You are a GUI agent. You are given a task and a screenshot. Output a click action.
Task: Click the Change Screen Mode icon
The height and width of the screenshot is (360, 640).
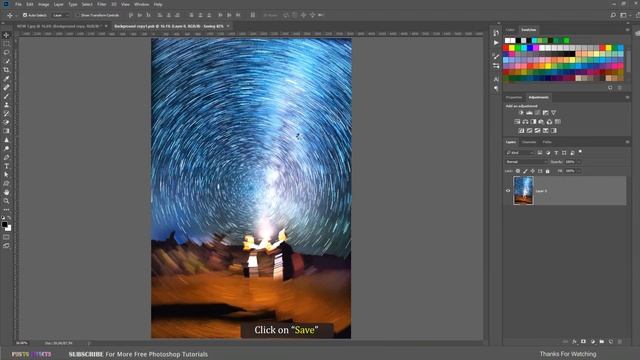tap(6, 246)
